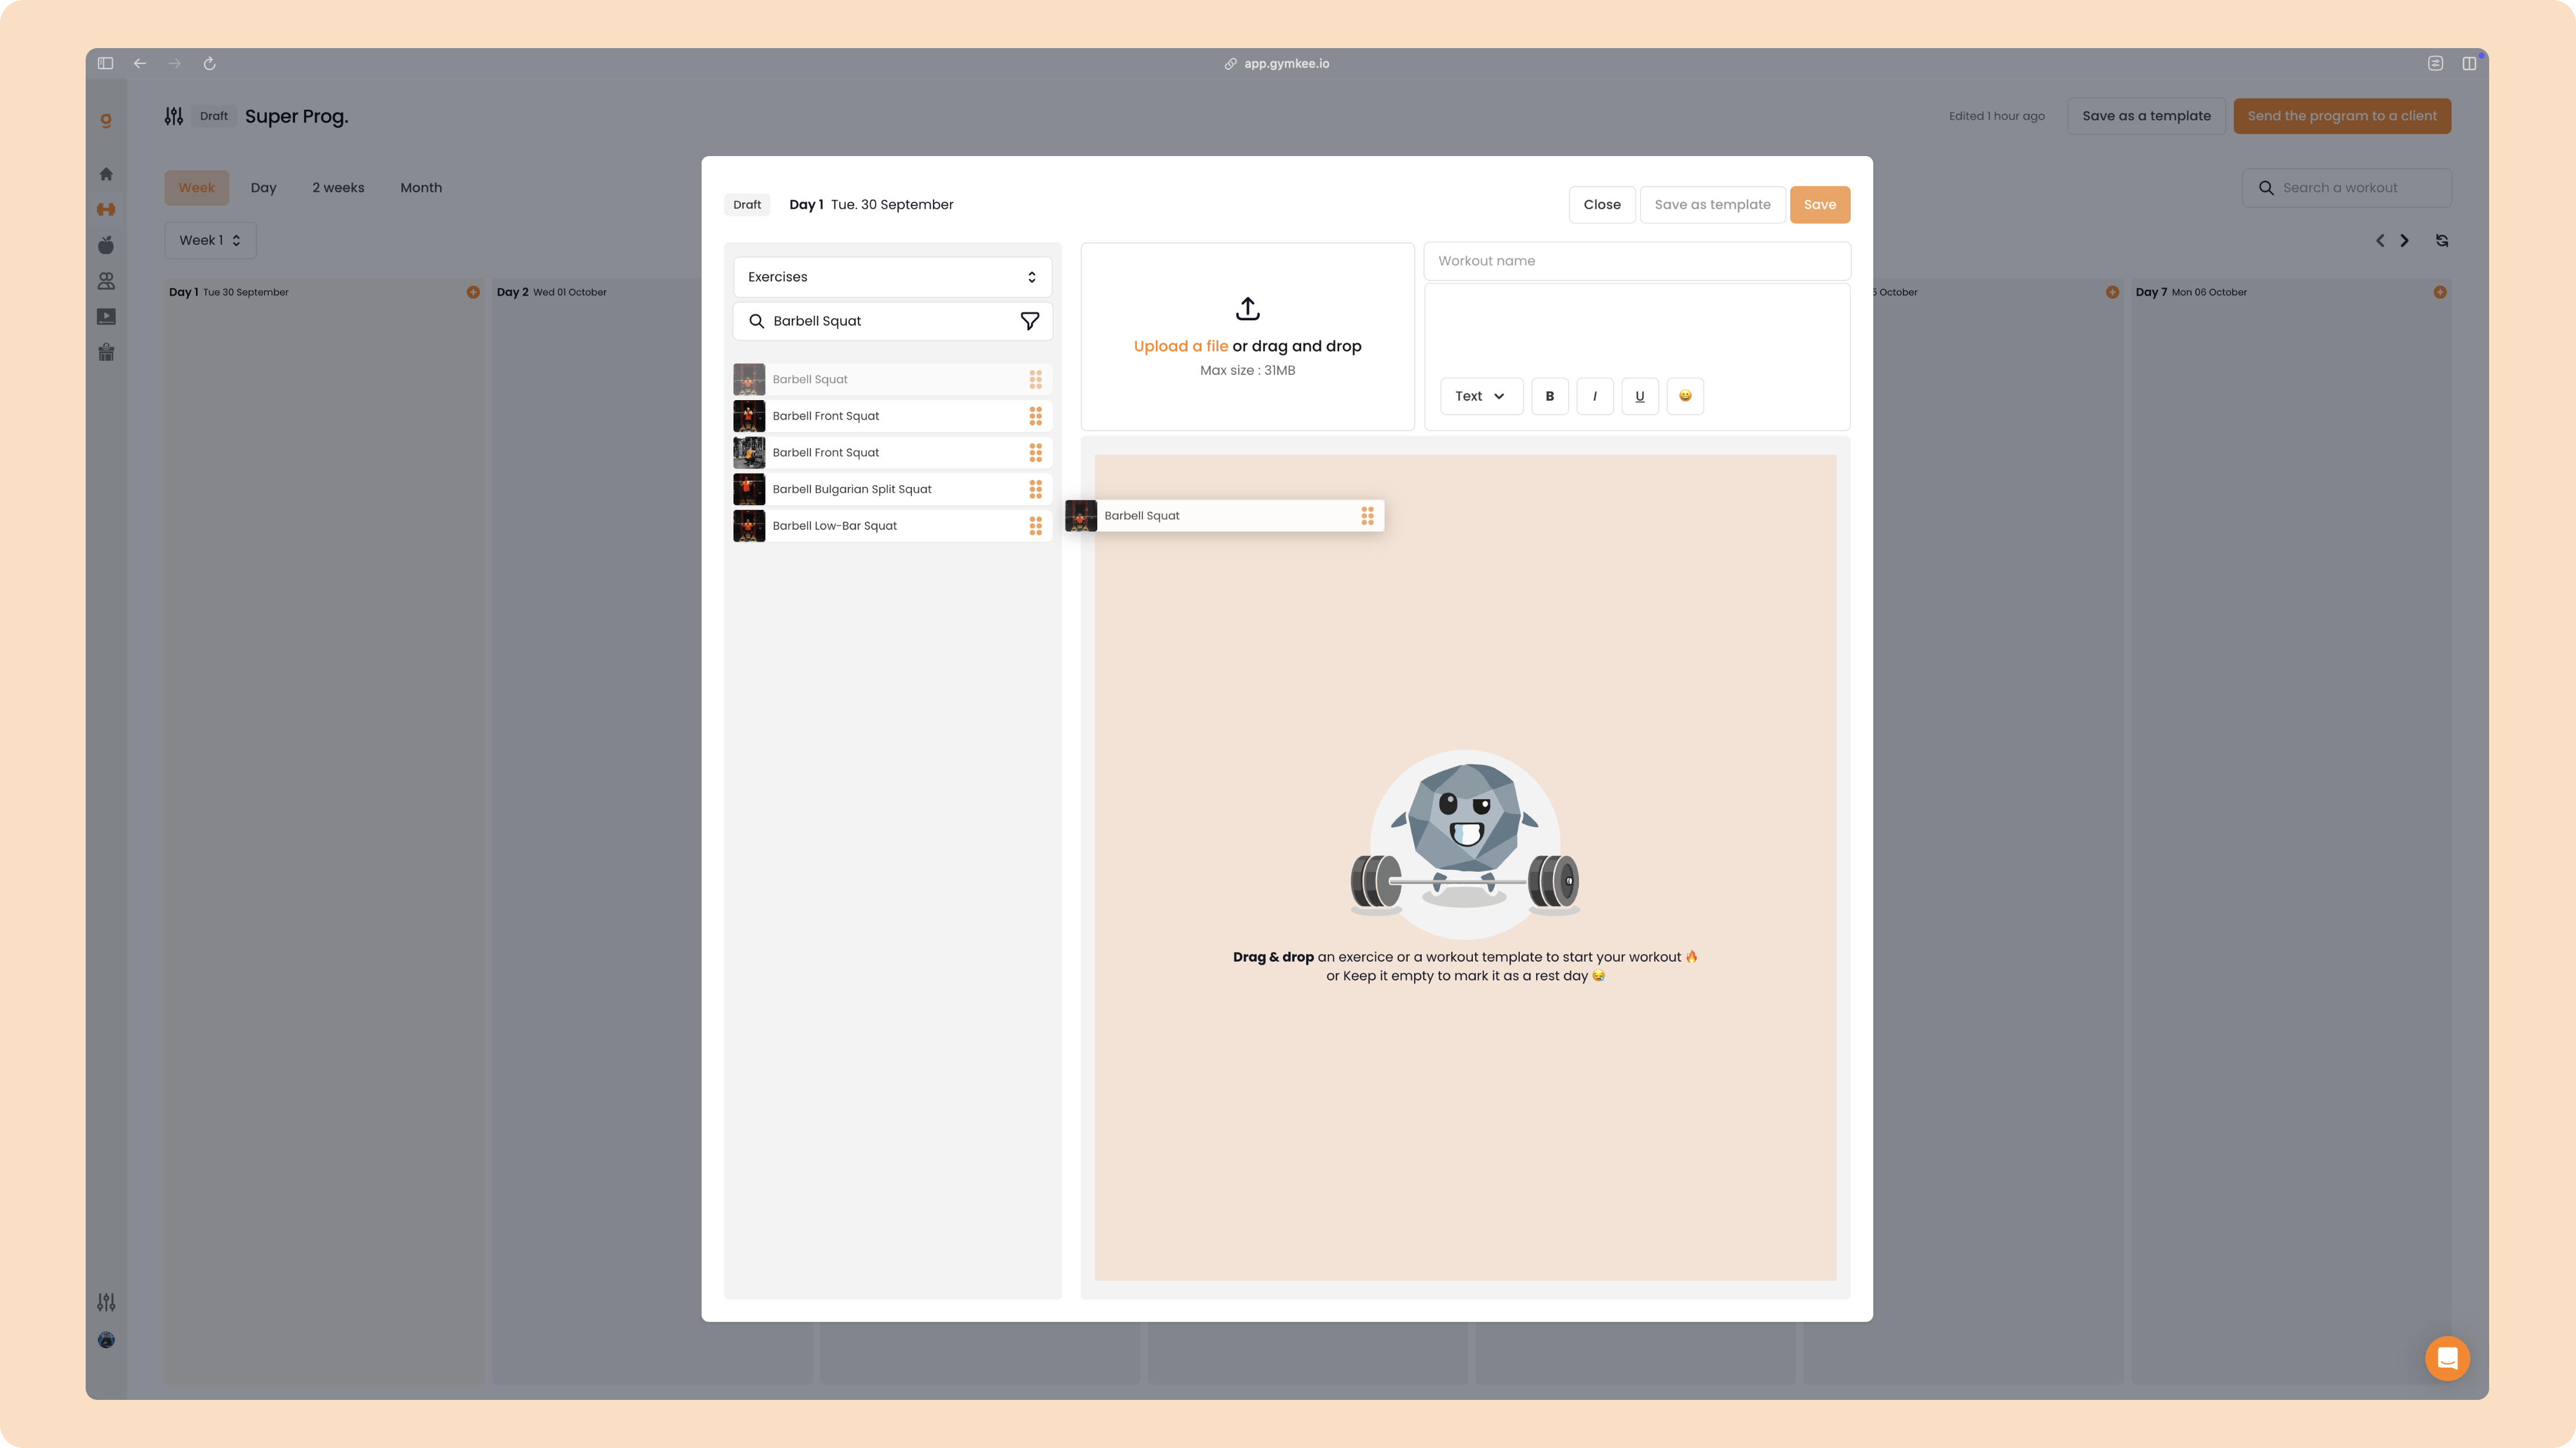Open program settings sliders icon beside Draft
2576x1448 pixels.
(x=174, y=116)
